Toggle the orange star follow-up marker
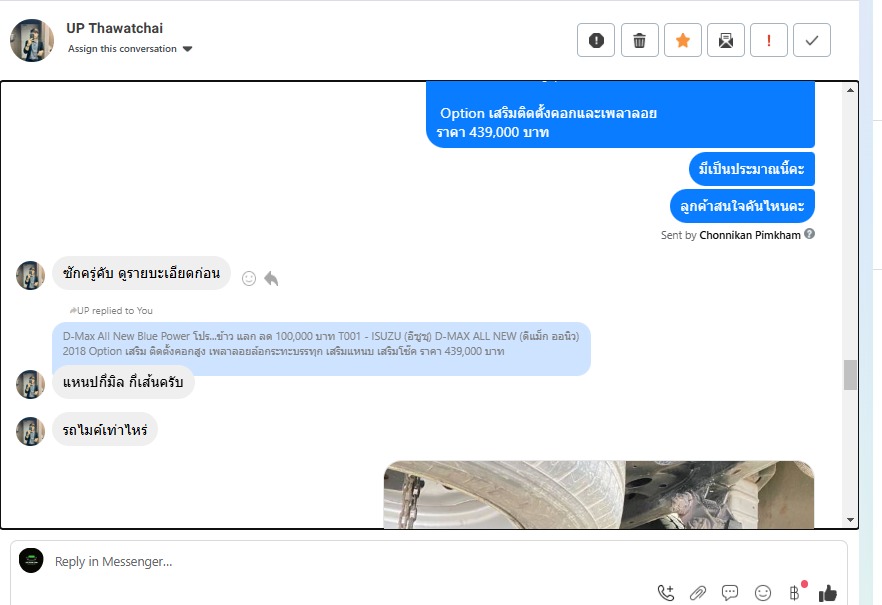Image resolution: width=882 pixels, height=605 pixels. [x=683, y=40]
